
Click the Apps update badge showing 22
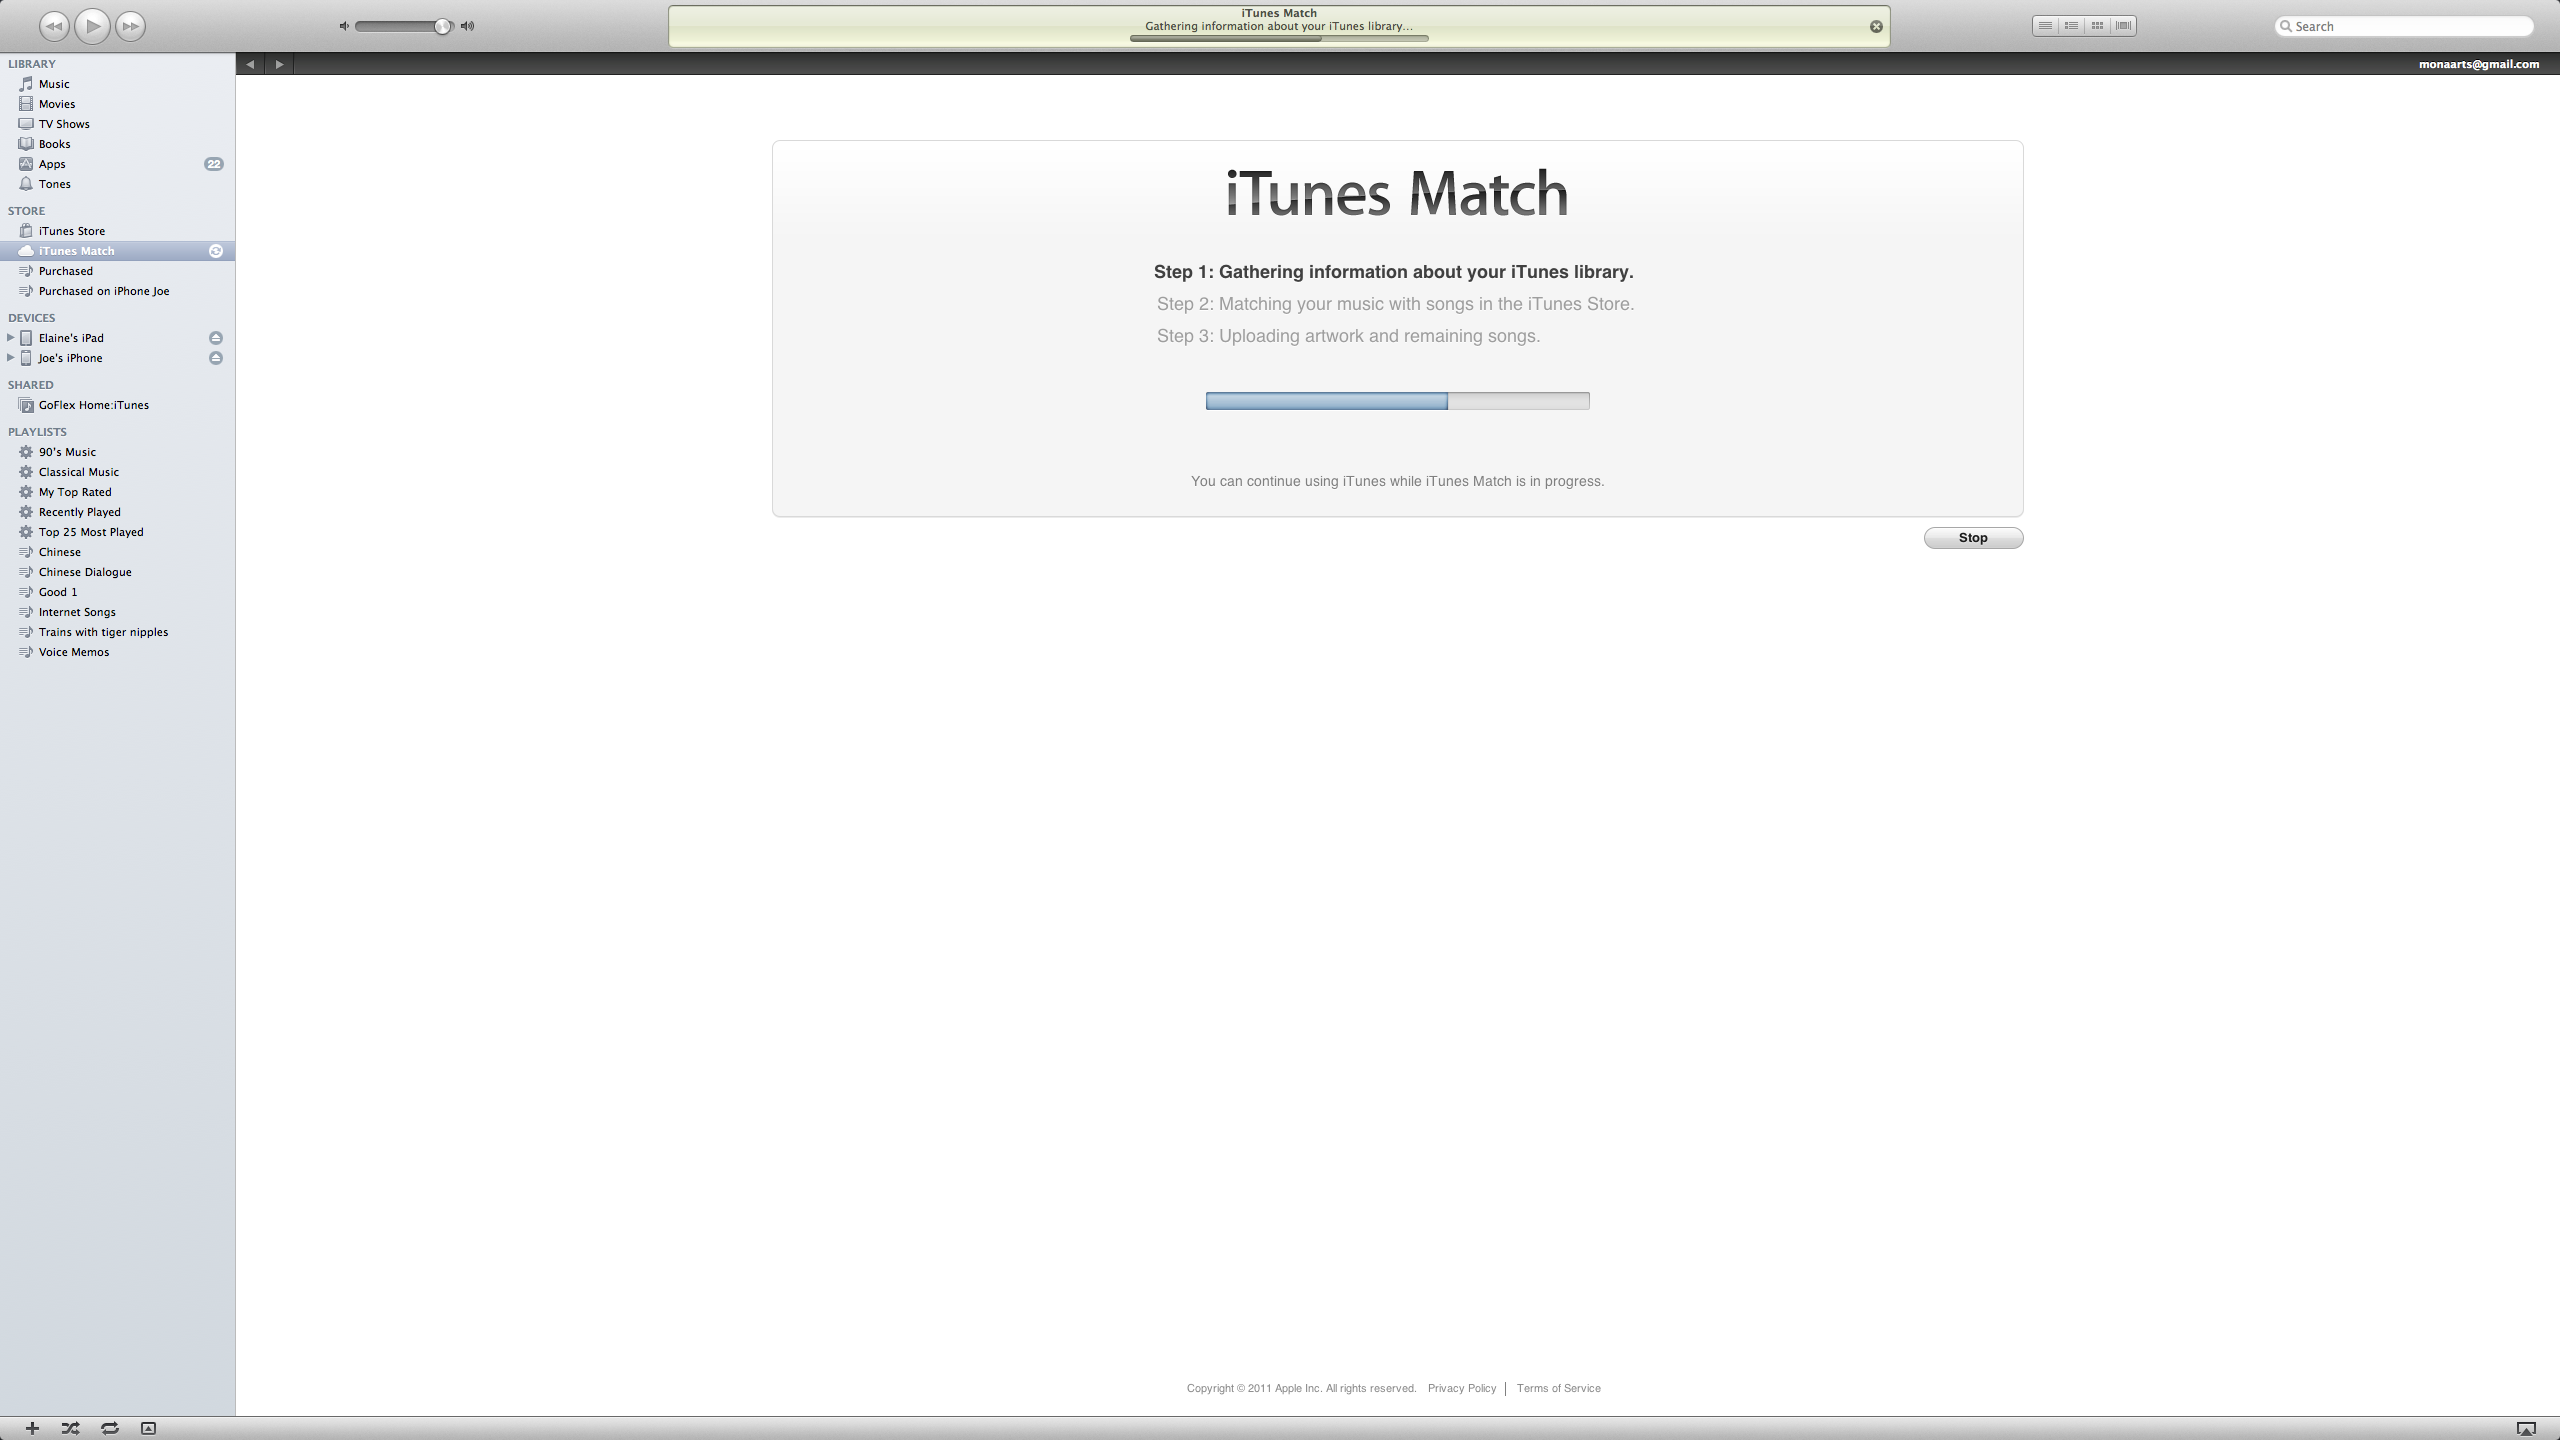click(x=214, y=164)
